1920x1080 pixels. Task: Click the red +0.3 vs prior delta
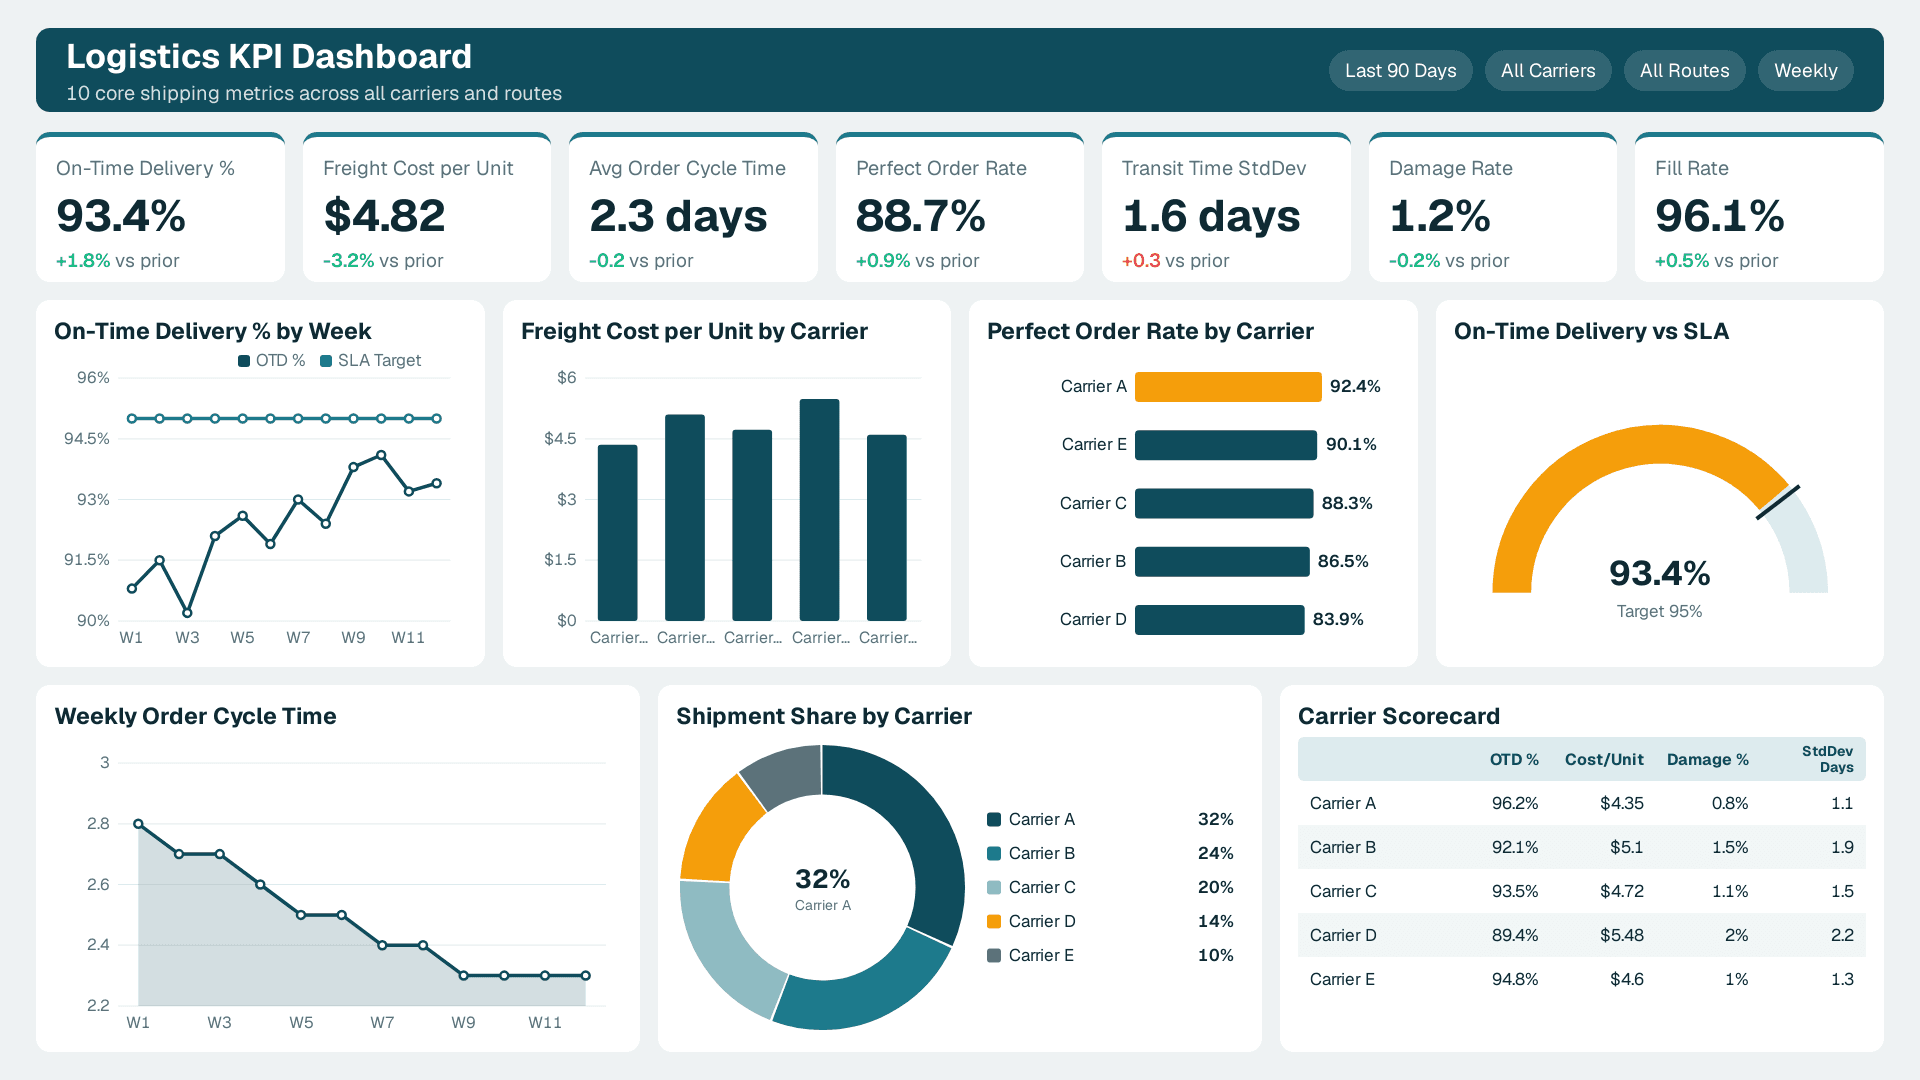click(1175, 261)
